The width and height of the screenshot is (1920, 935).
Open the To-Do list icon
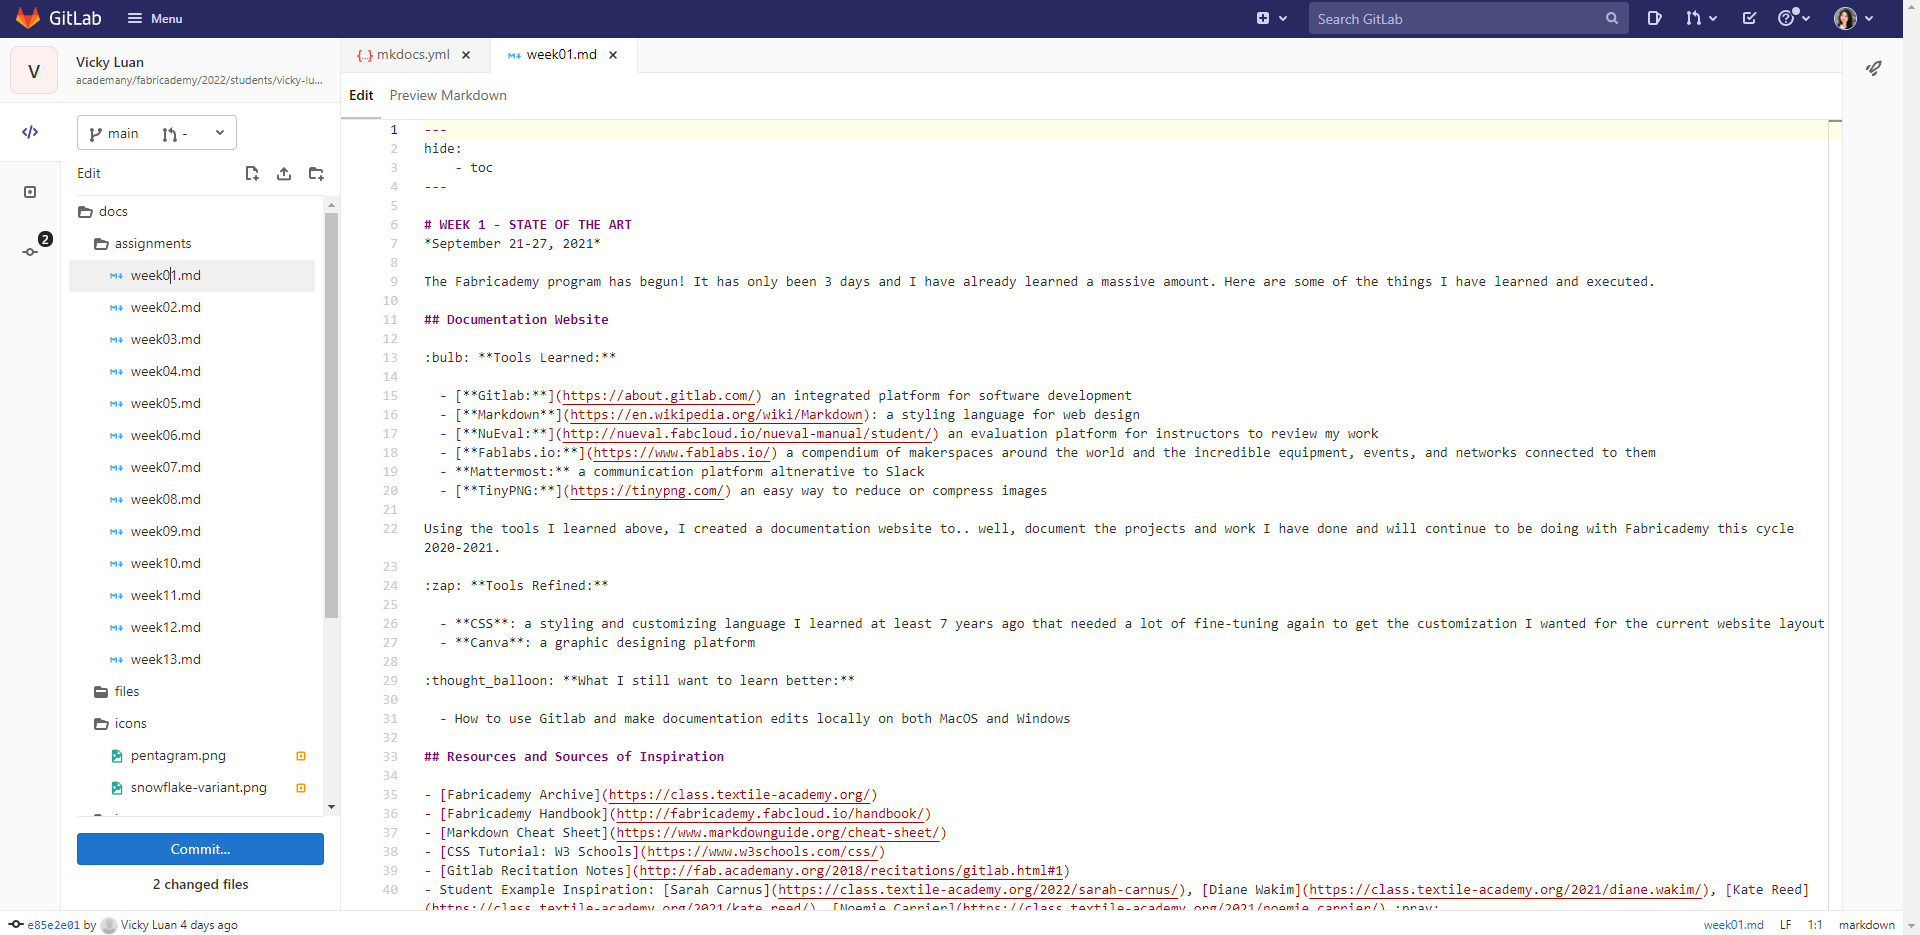(1749, 18)
